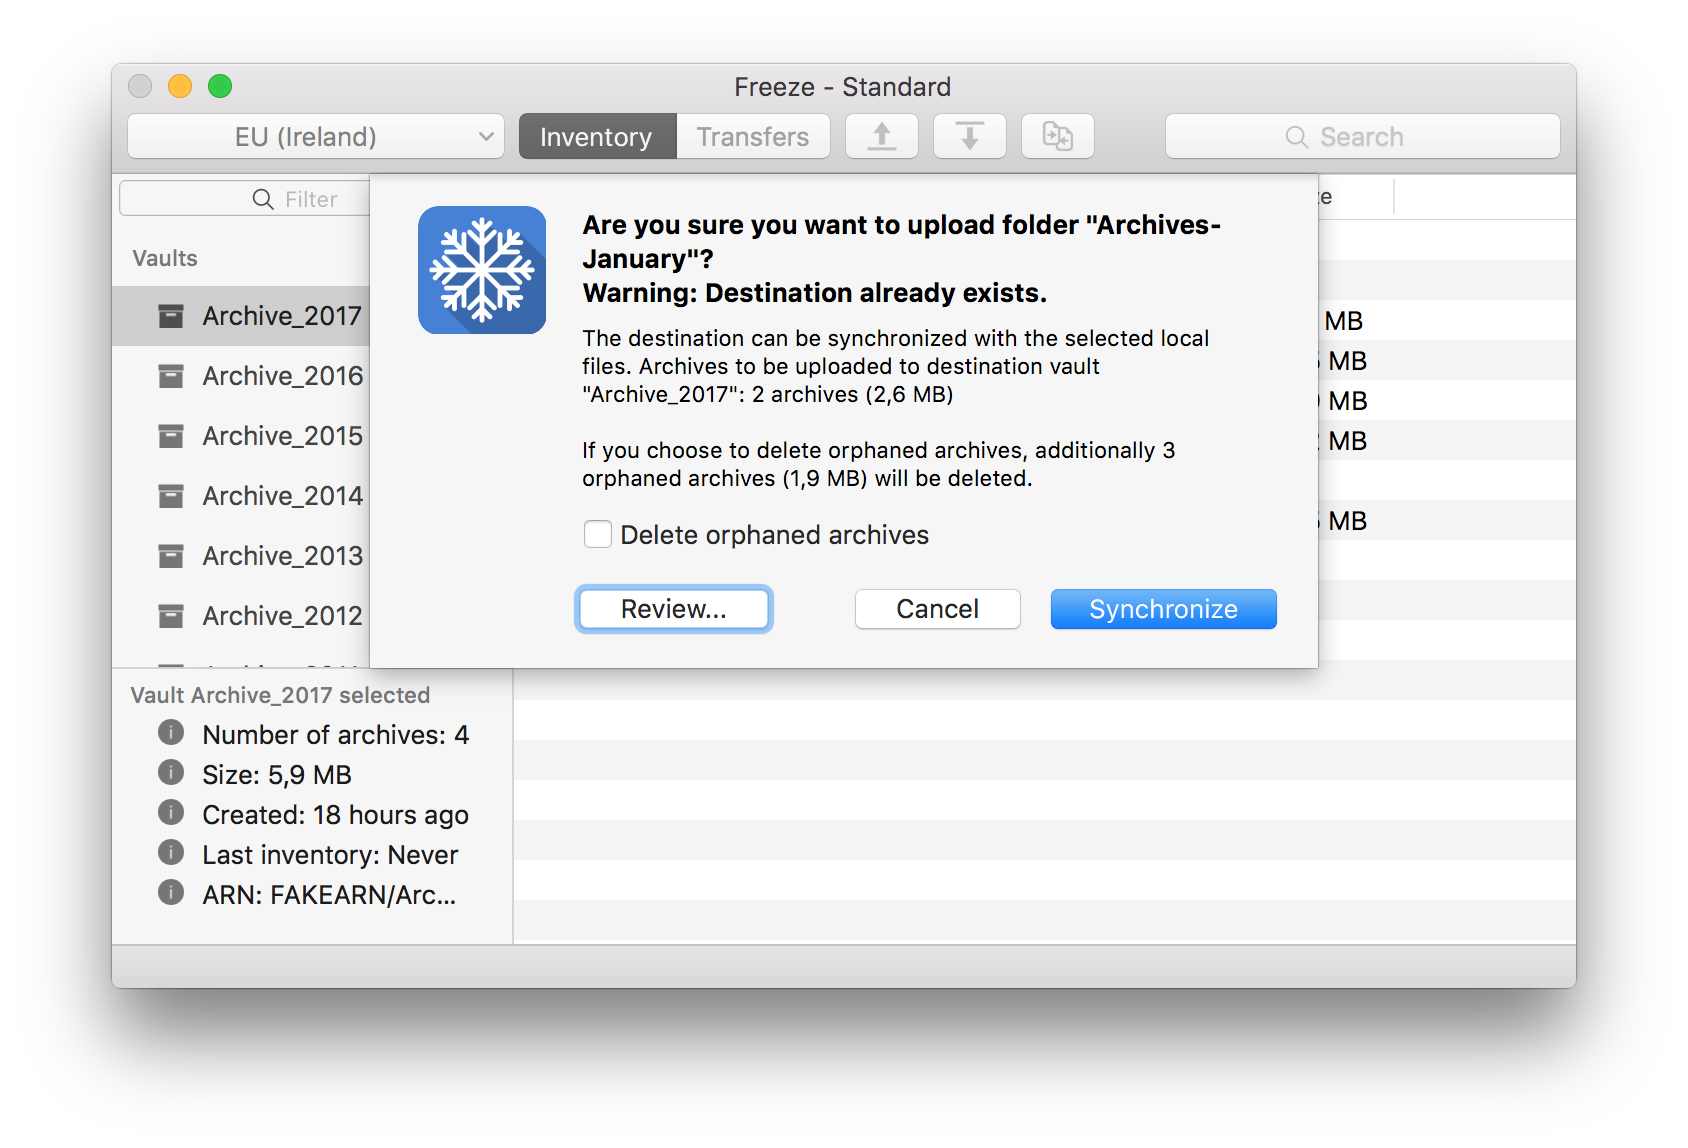The image size is (1688, 1148).
Task: Click the Archive_2012 vault box icon
Action: click(171, 616)
